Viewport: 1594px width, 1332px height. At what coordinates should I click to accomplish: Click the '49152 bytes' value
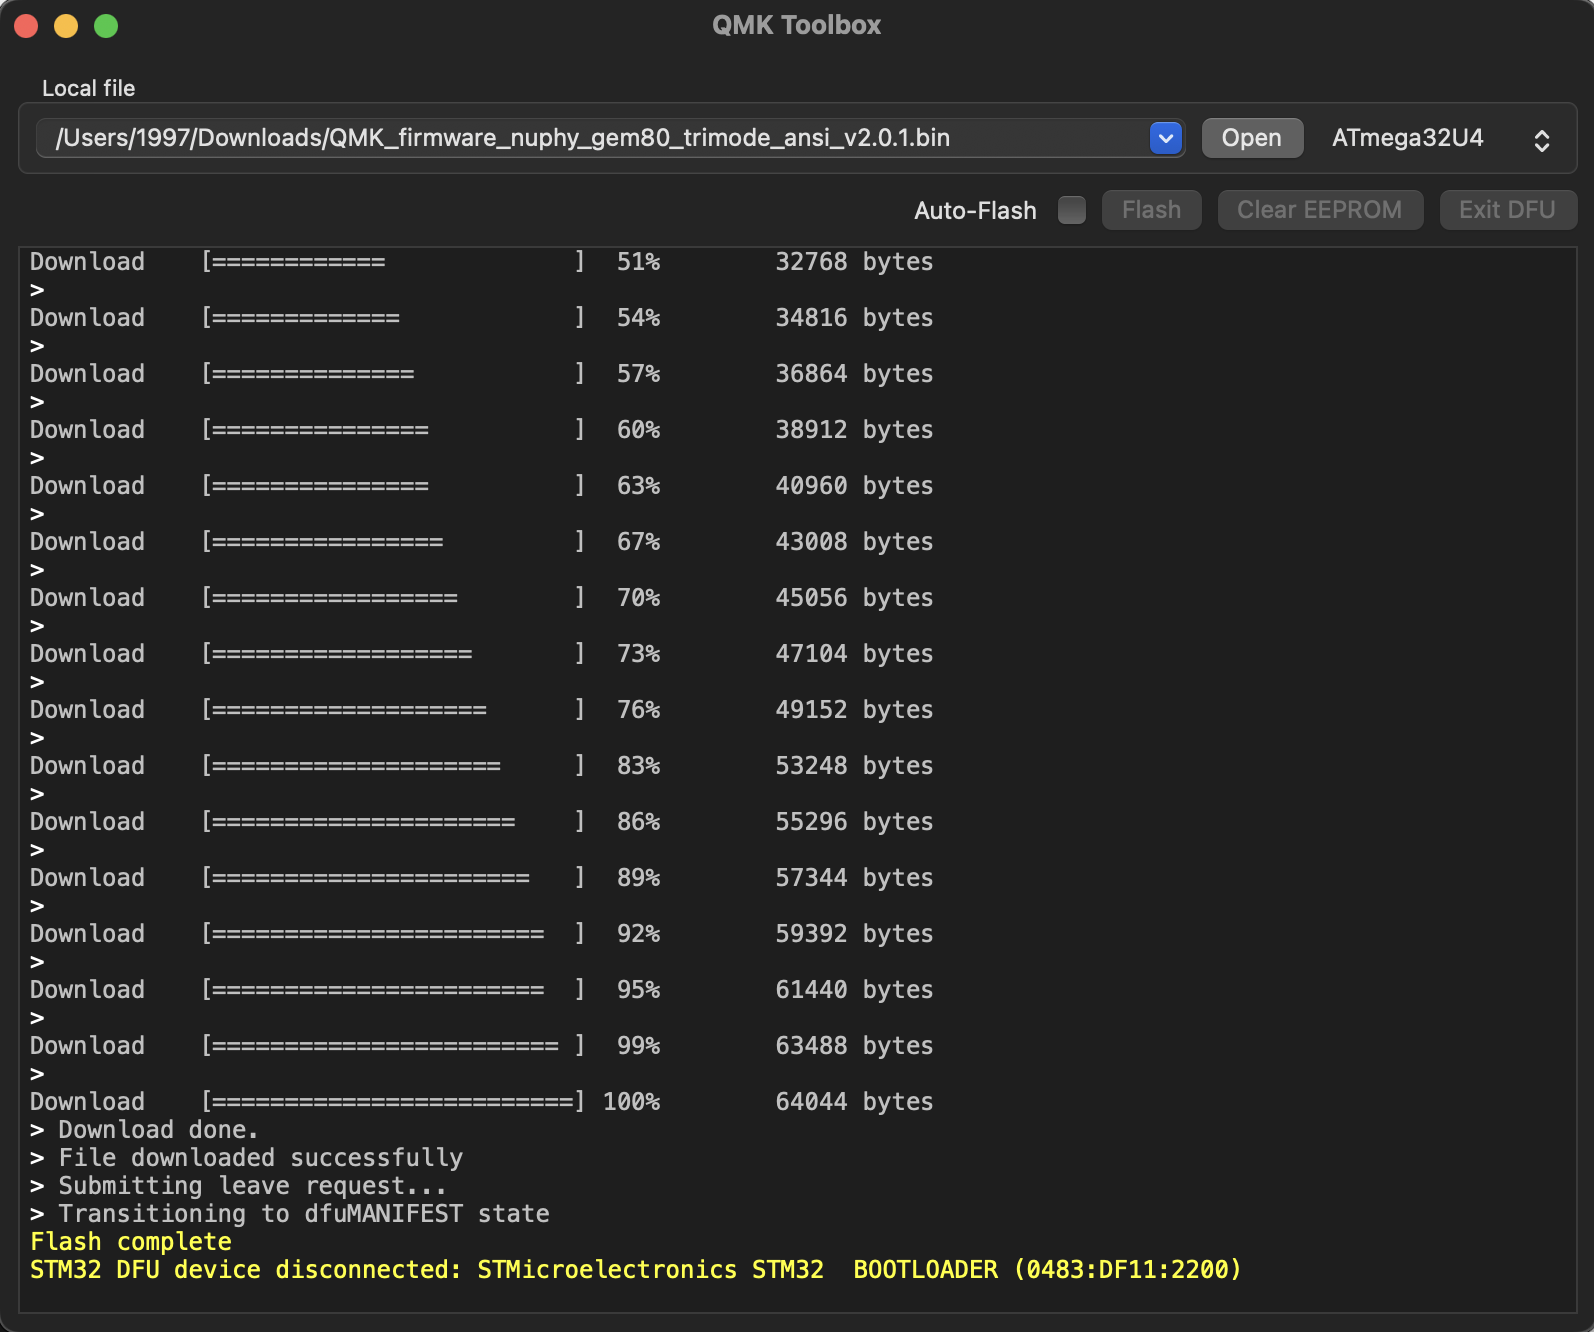click(x=855, y=710)
